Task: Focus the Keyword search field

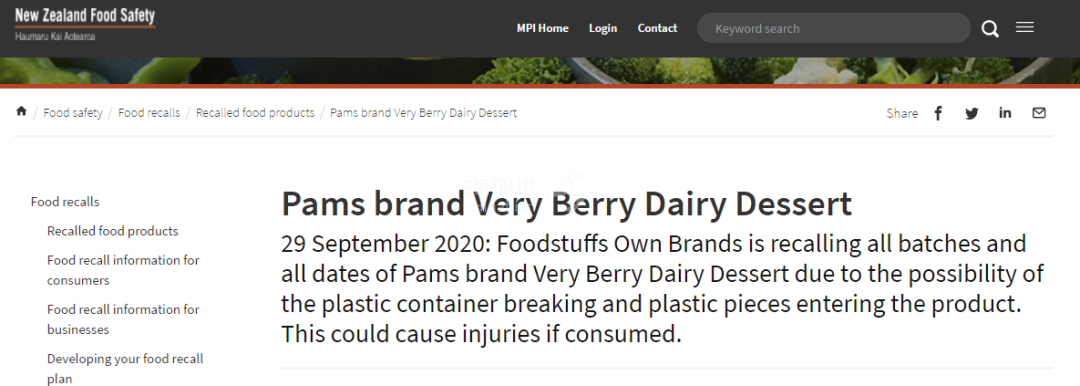Action: (833, 28)
